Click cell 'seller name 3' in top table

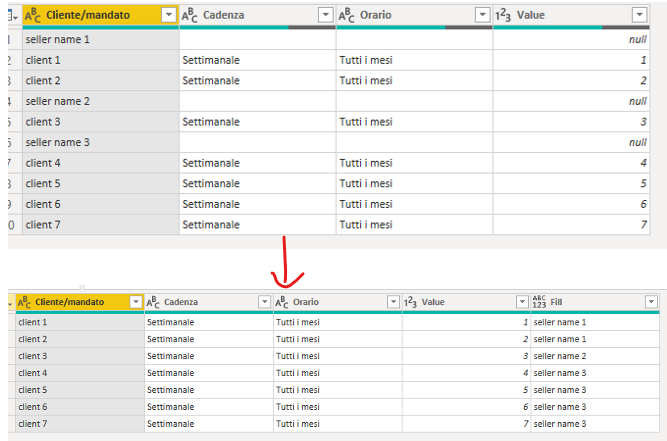pyautogui.click(x=101, y=142)
